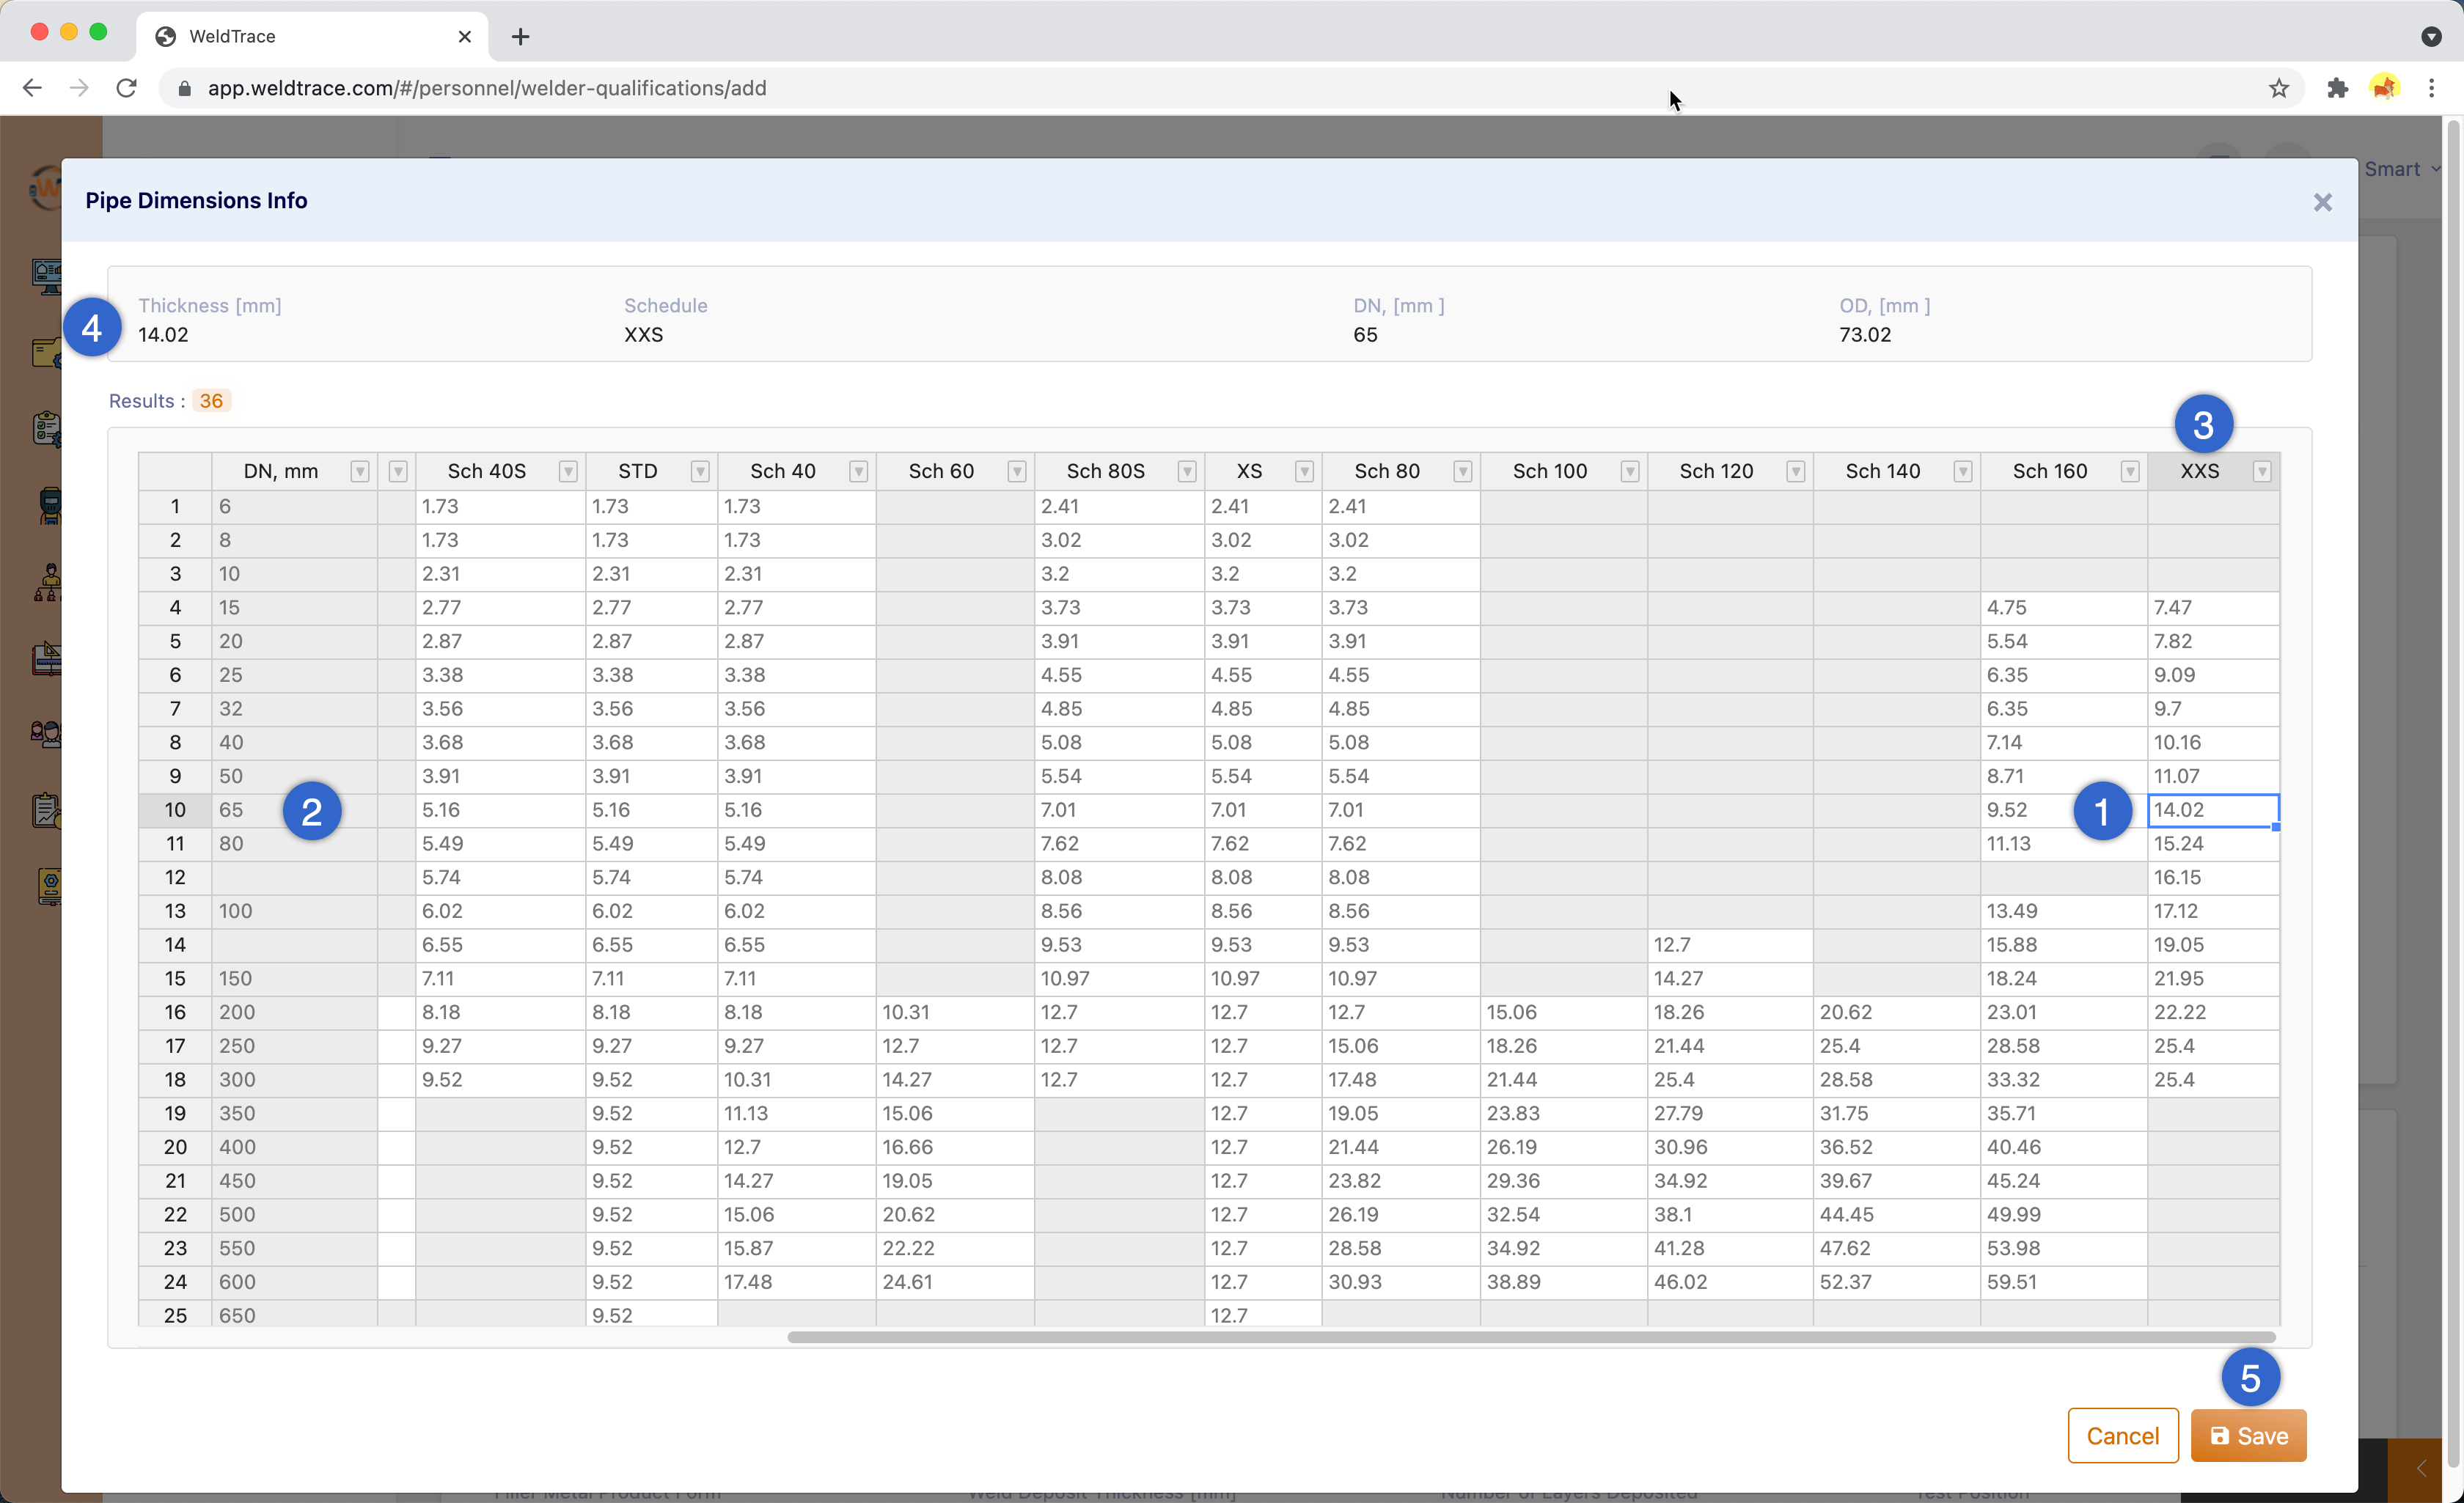
Task: Open the browser three-dot menu
Action: click(x=2432, y=88)
